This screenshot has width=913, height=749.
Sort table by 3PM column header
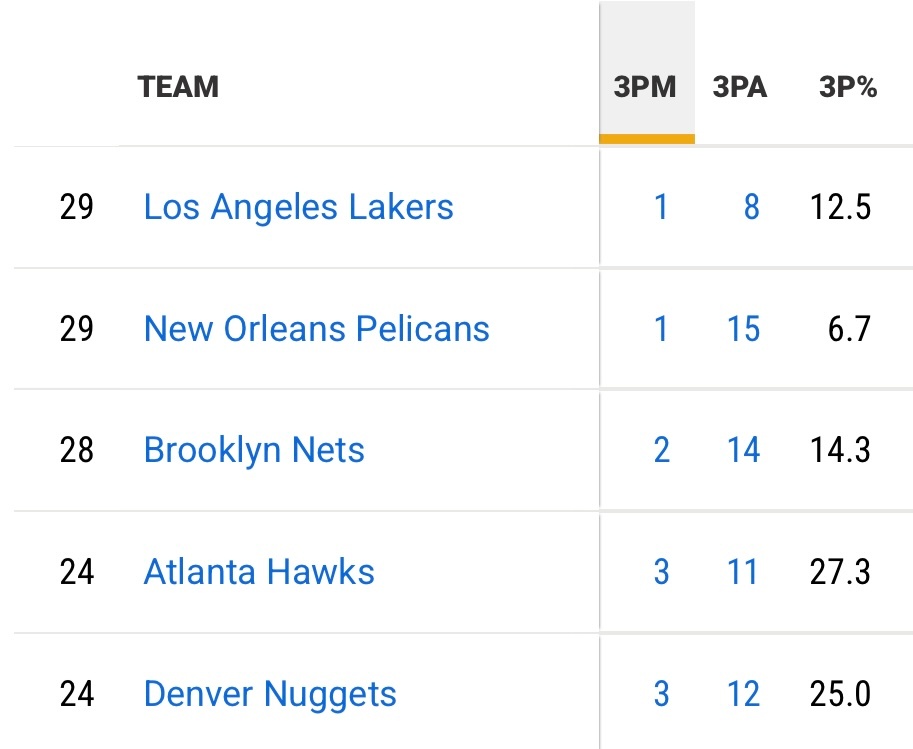645,87
